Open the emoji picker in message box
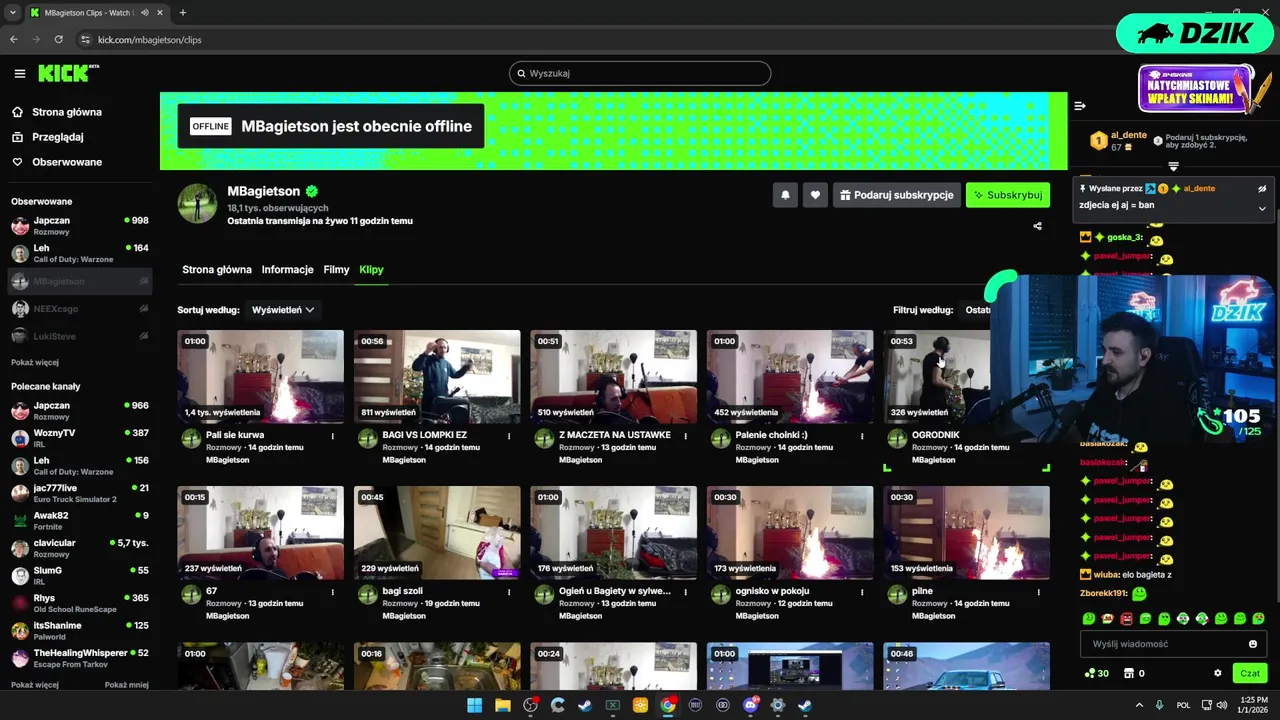 pyautogui.click(x=1253, y=644)
